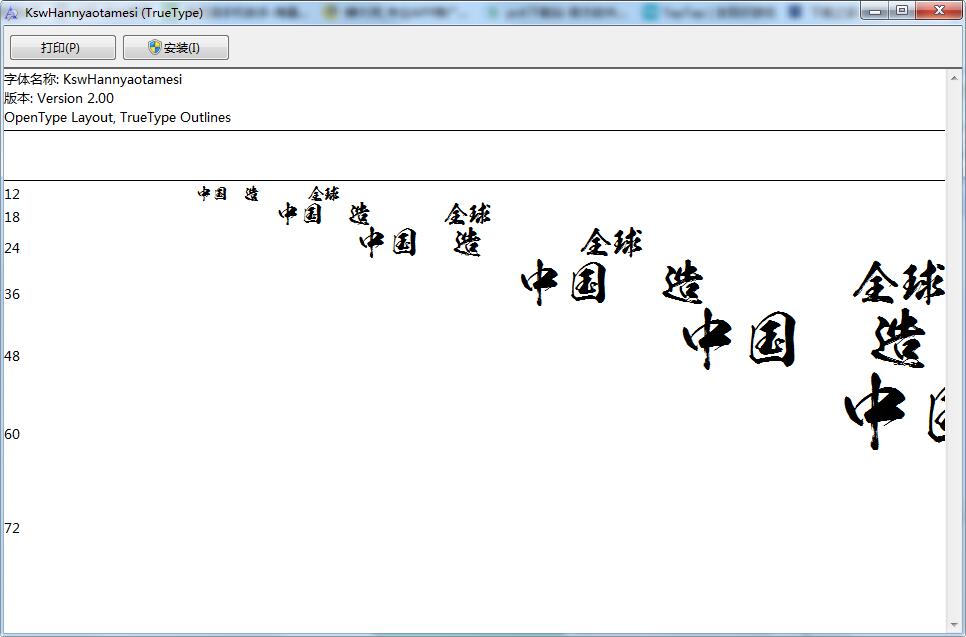Click the 24 point size label
This screenshot has height=637, width=966.
coord(12,248)
